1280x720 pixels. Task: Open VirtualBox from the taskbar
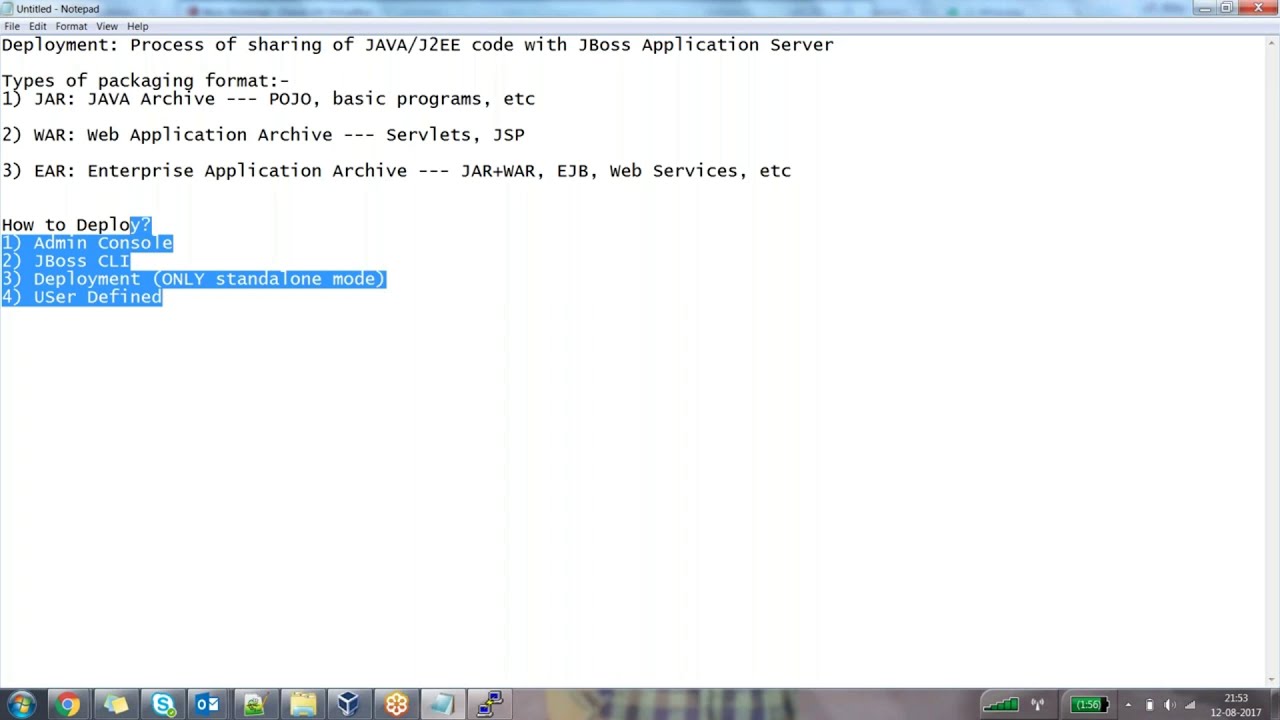(348, 705)
